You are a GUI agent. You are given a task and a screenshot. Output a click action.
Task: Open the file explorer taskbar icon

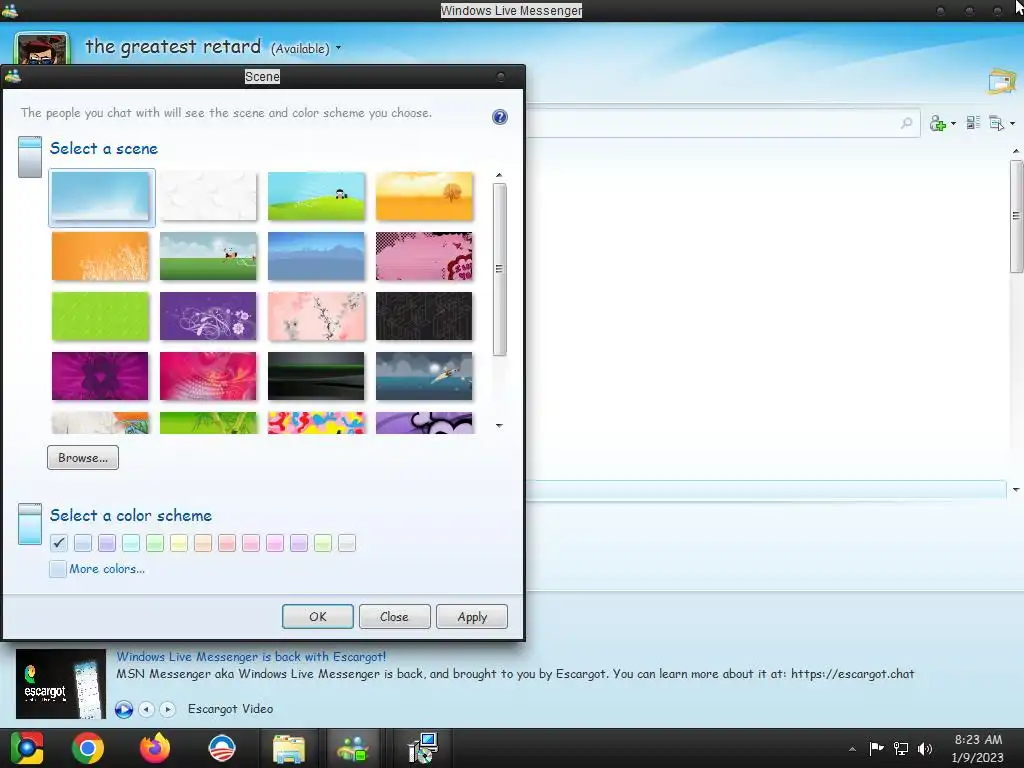pos(289,749)
